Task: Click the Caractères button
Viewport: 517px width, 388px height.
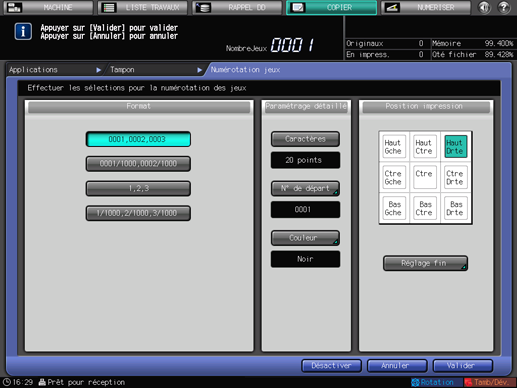Action: tap(305, 139)
